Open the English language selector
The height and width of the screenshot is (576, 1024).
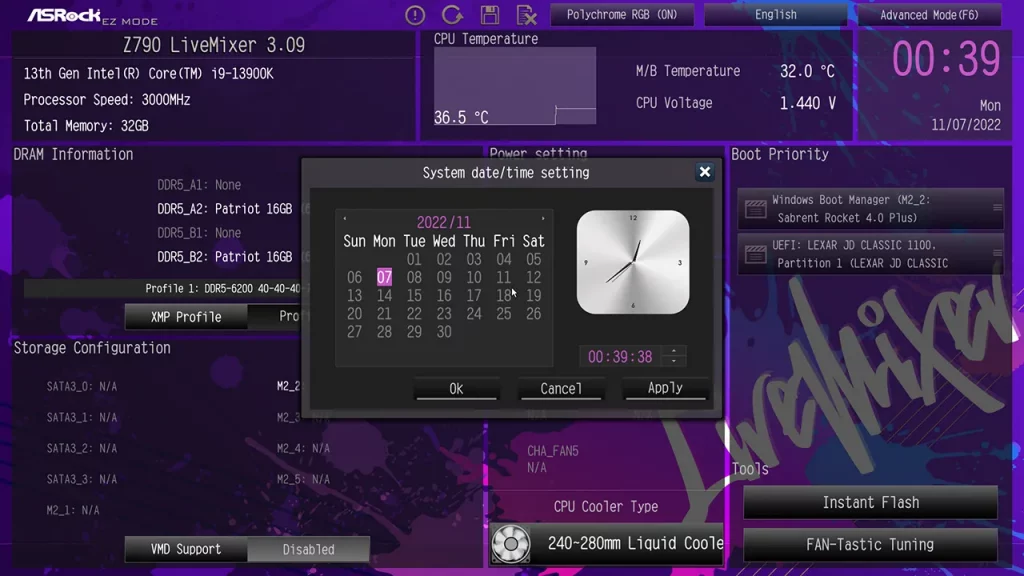tap(775, 14)
